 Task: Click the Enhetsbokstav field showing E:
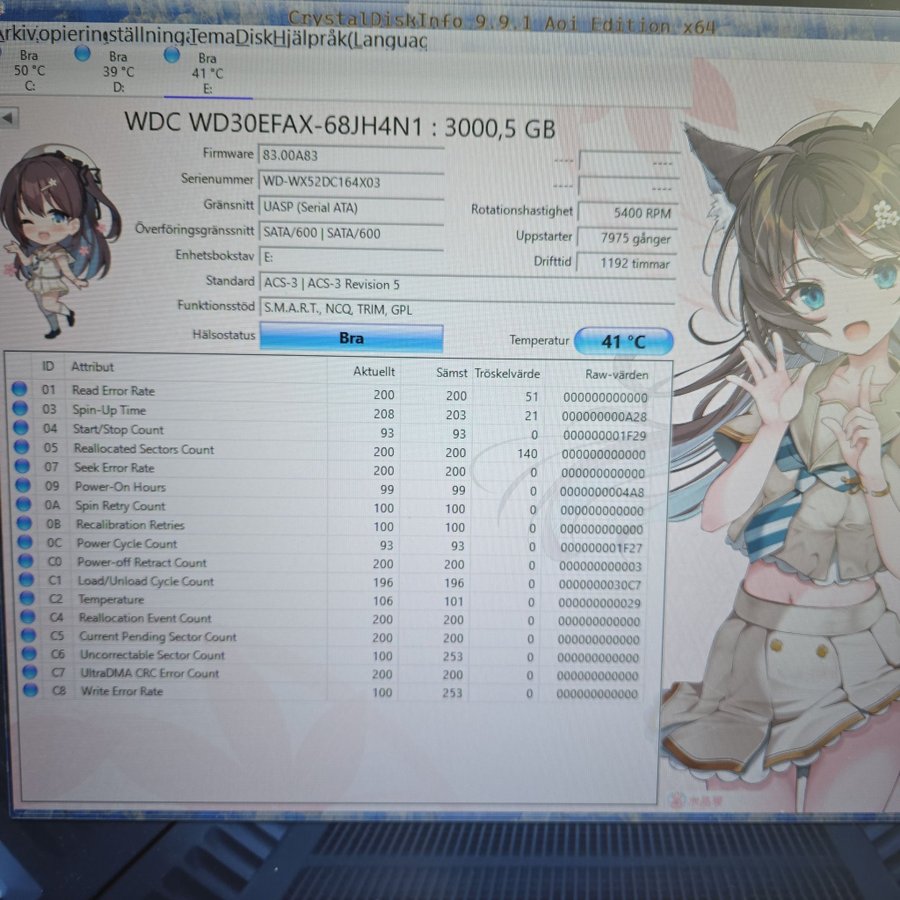[x=351, y=257]
